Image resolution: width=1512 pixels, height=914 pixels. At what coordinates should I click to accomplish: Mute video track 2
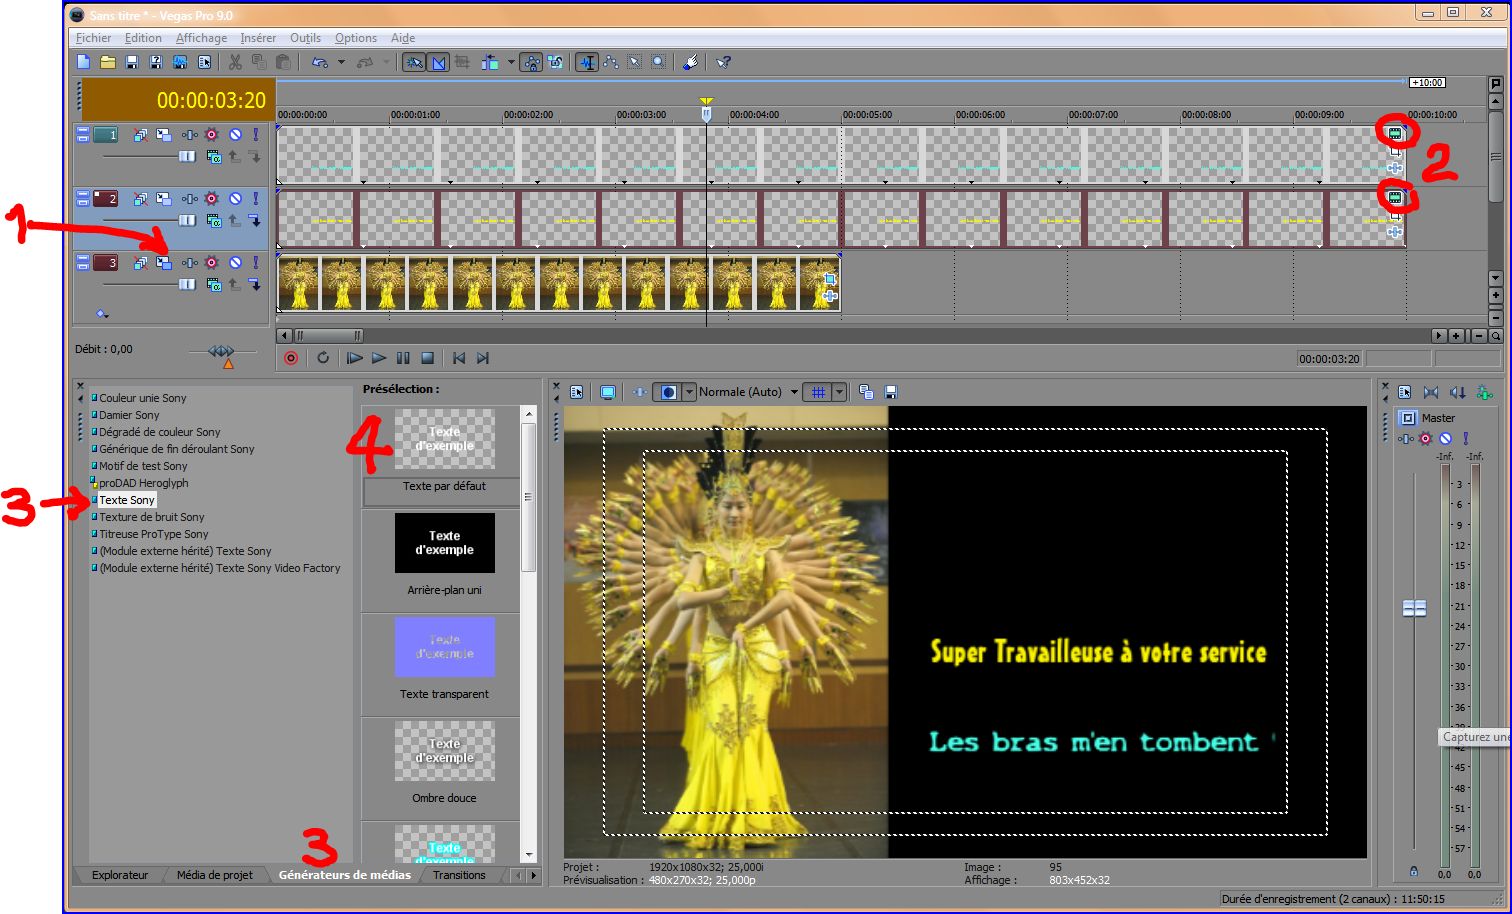coord(235,199)
